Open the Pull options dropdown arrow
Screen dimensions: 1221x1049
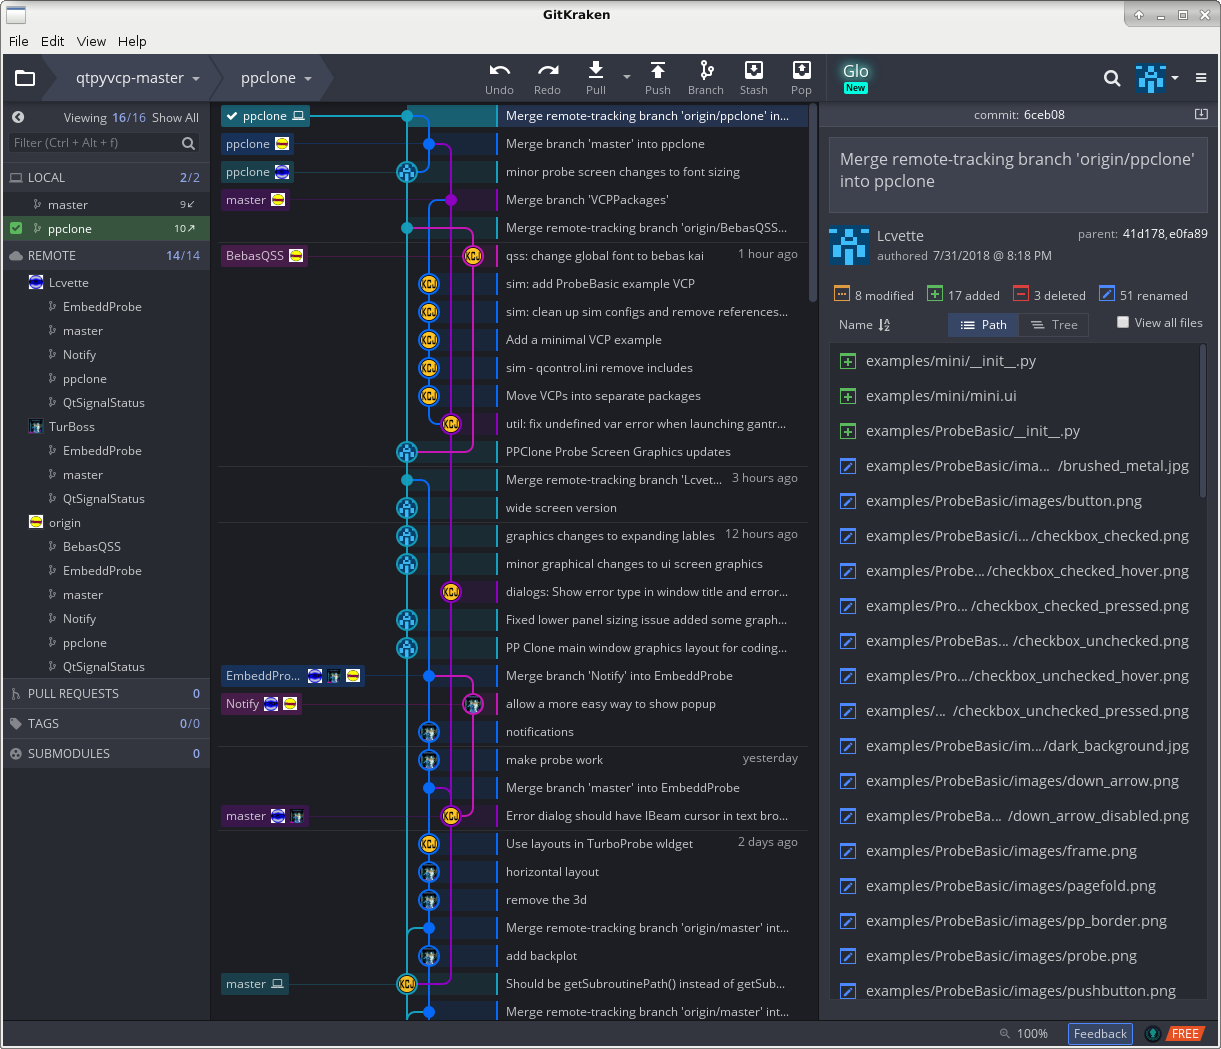[x=627, y=77]
